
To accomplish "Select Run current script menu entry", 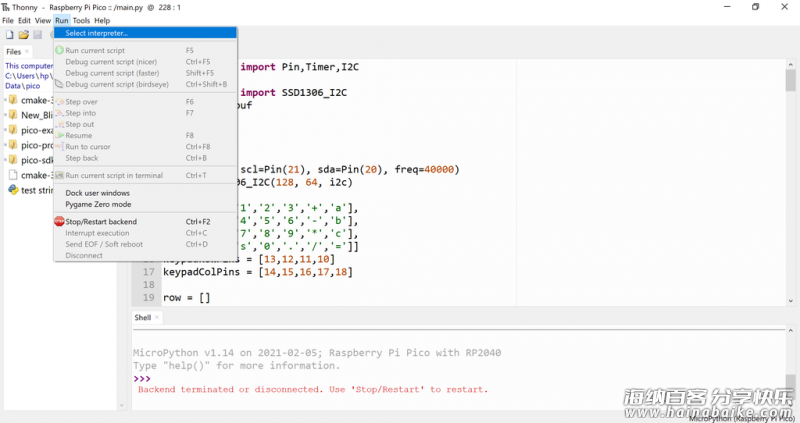I will pos(145,51).
